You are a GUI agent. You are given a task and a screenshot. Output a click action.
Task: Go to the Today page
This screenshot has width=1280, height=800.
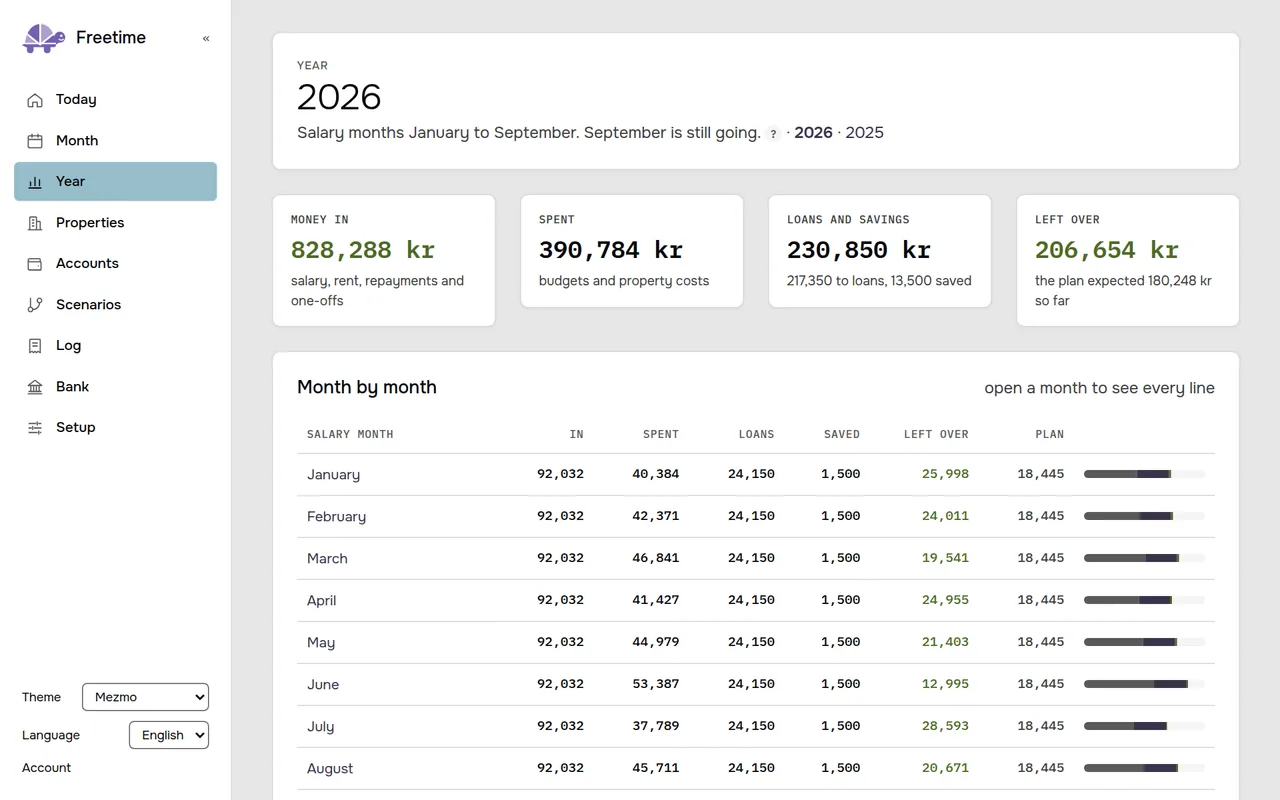coord(115,100)
